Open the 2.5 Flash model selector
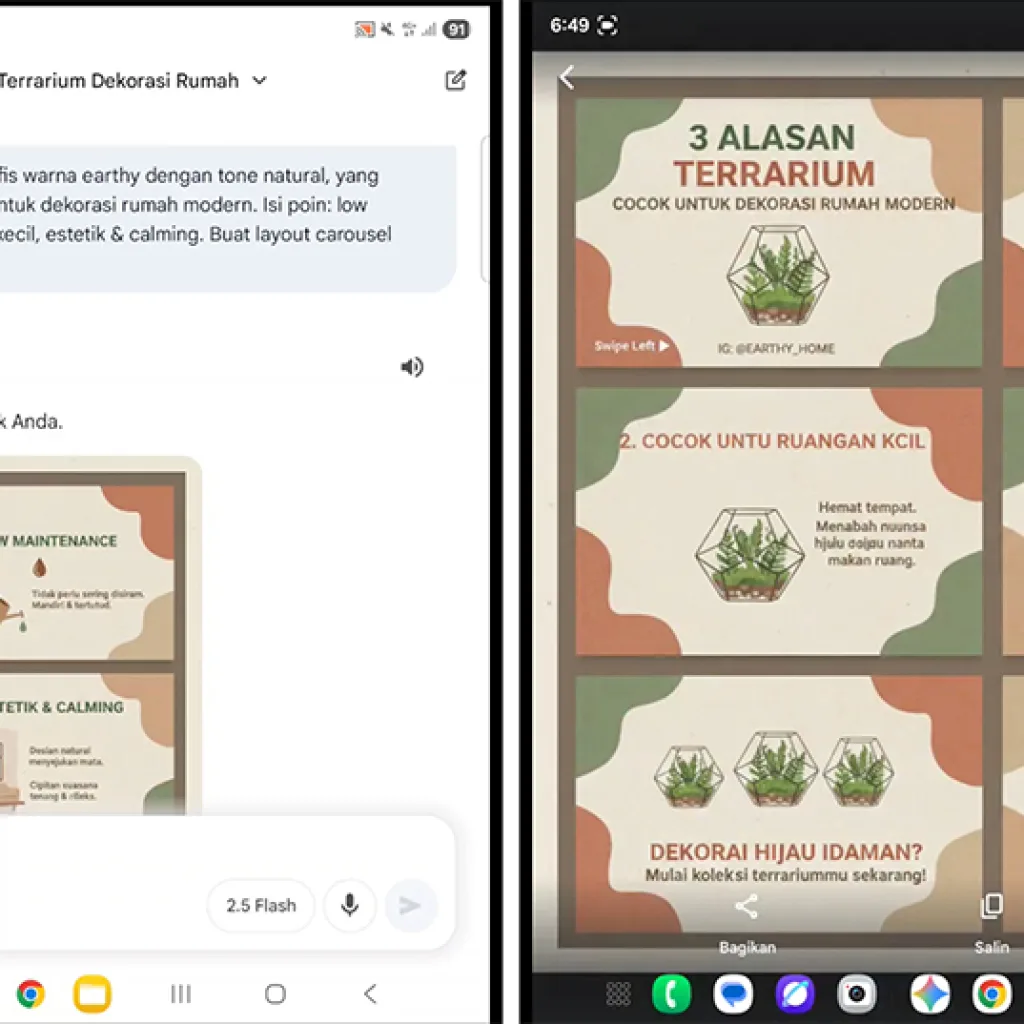This screenshot has width=1024, height=1024. 261,905
